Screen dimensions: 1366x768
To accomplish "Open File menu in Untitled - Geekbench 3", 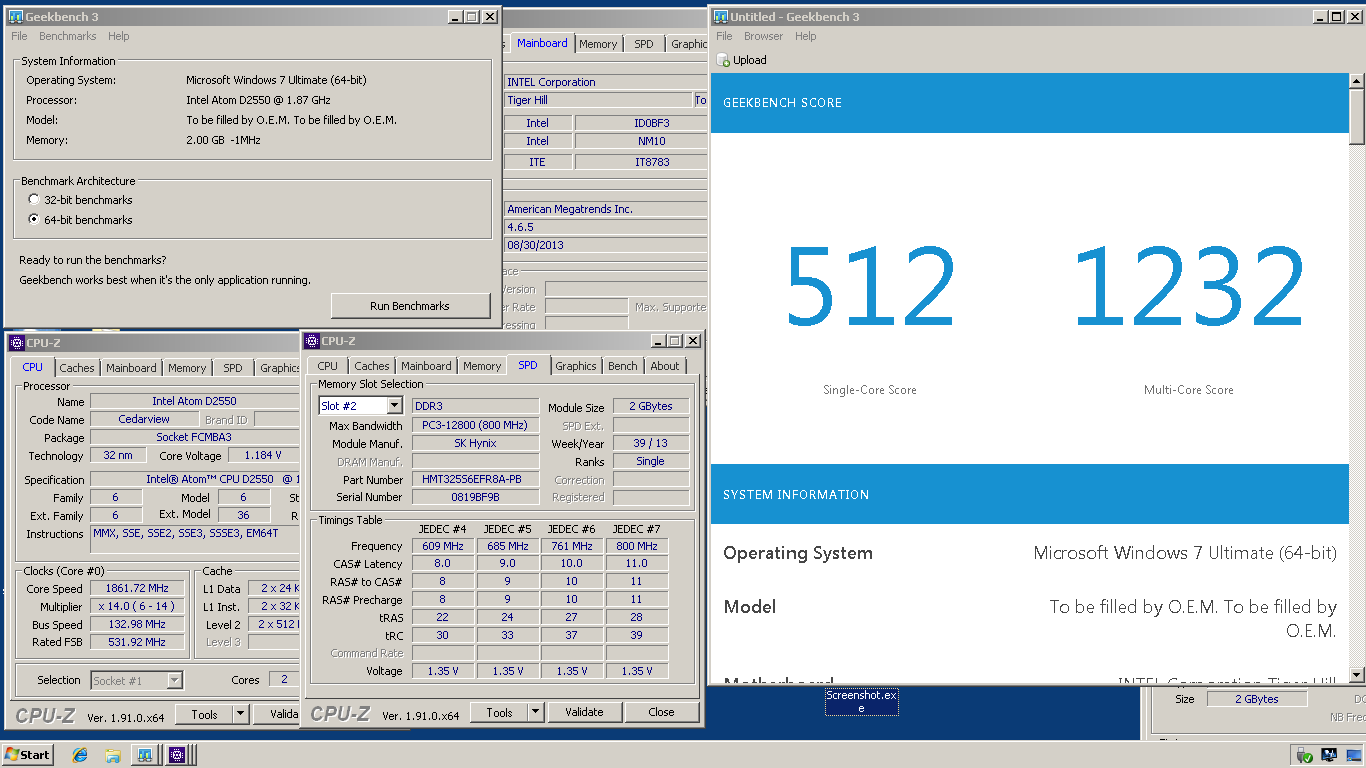I will (x=723, y=36).
